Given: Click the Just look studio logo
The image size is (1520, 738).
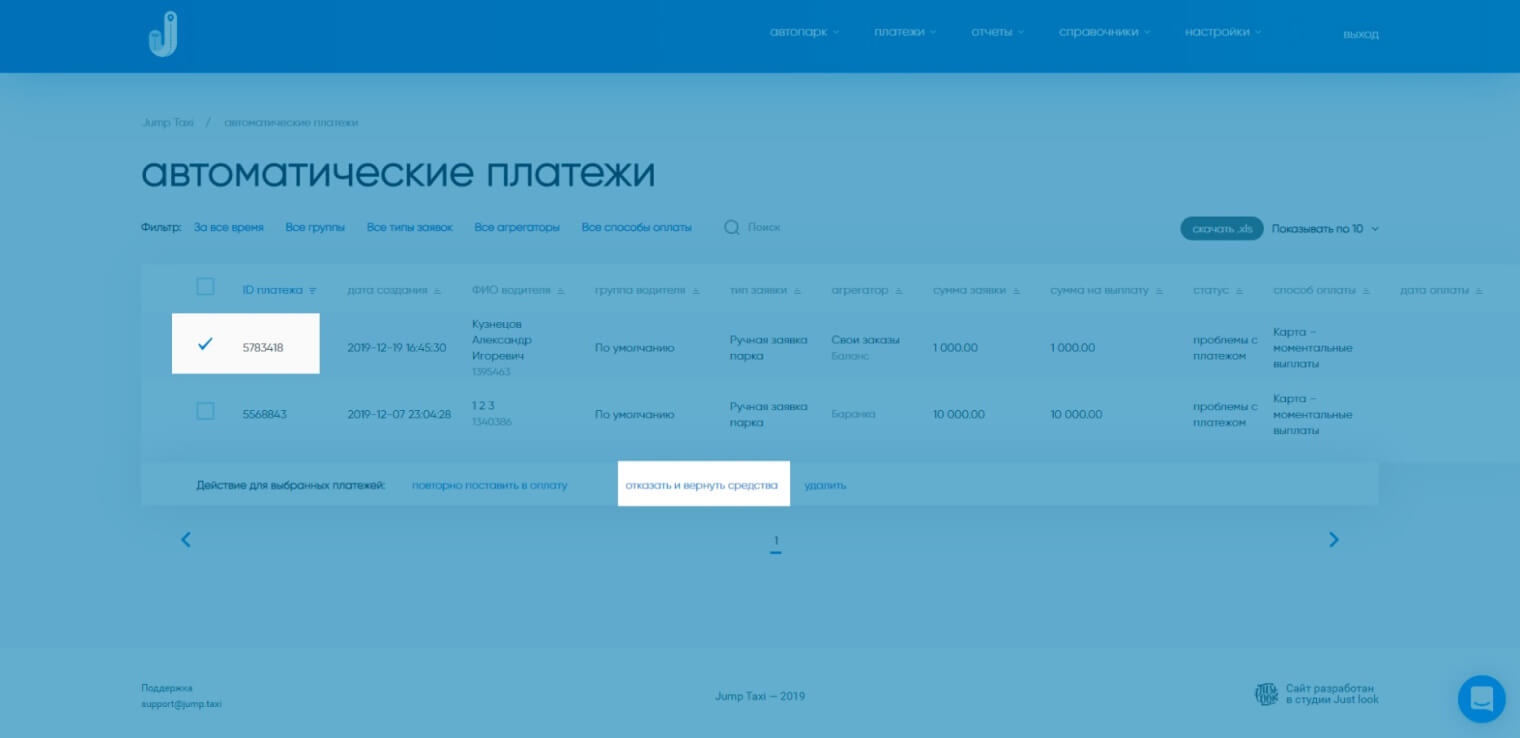Looking at the screenshot, I should [1266, 694].
